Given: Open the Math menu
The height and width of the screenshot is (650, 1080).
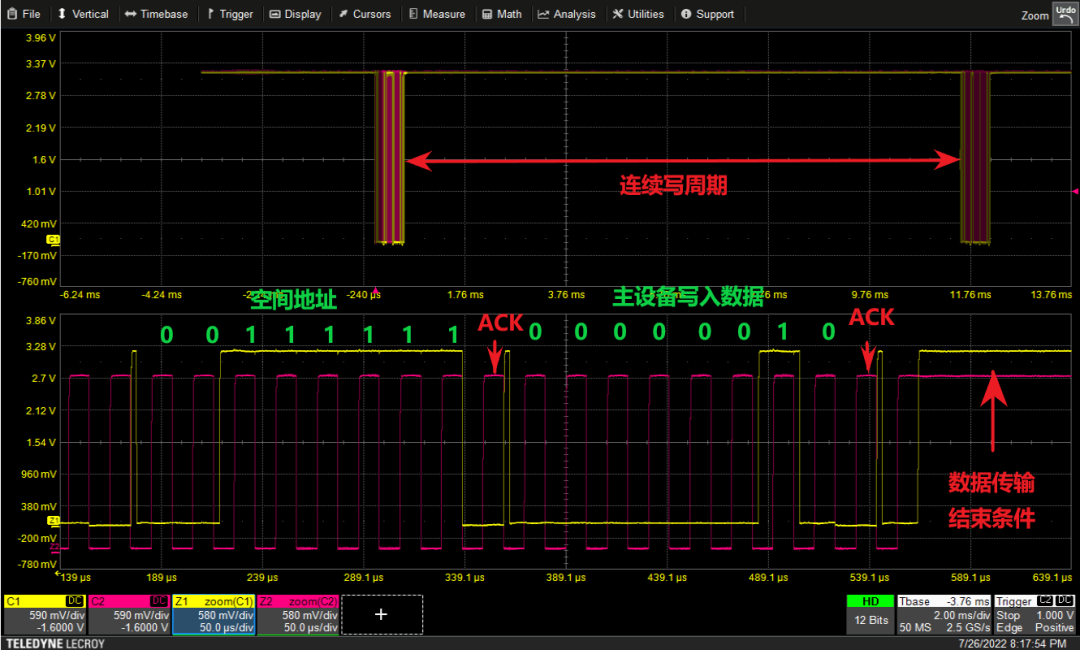Looking at the screenshot, I should 502,14.
